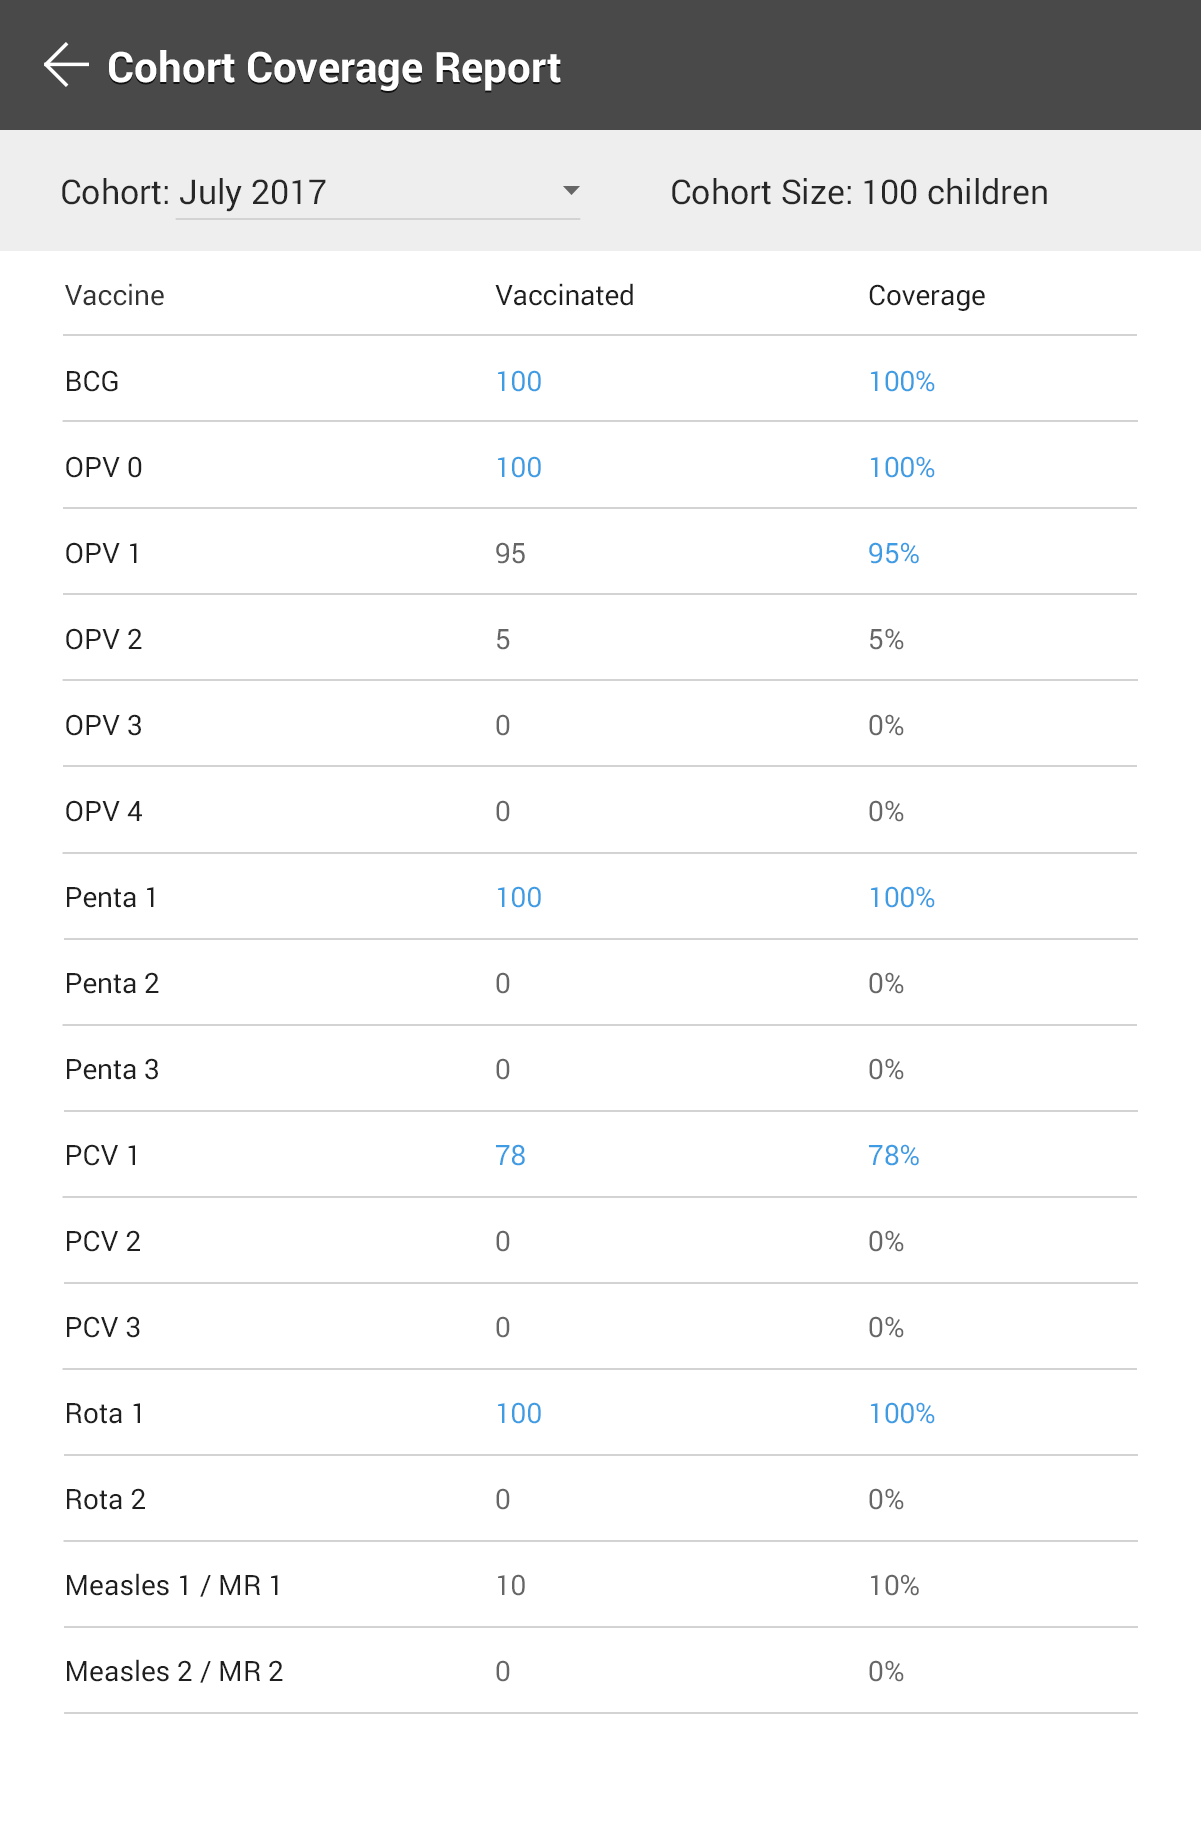Open the BCG vaccinated count of 100
The height and width of the screenshot is (1841, 1201).
click(x=518, y=381)
